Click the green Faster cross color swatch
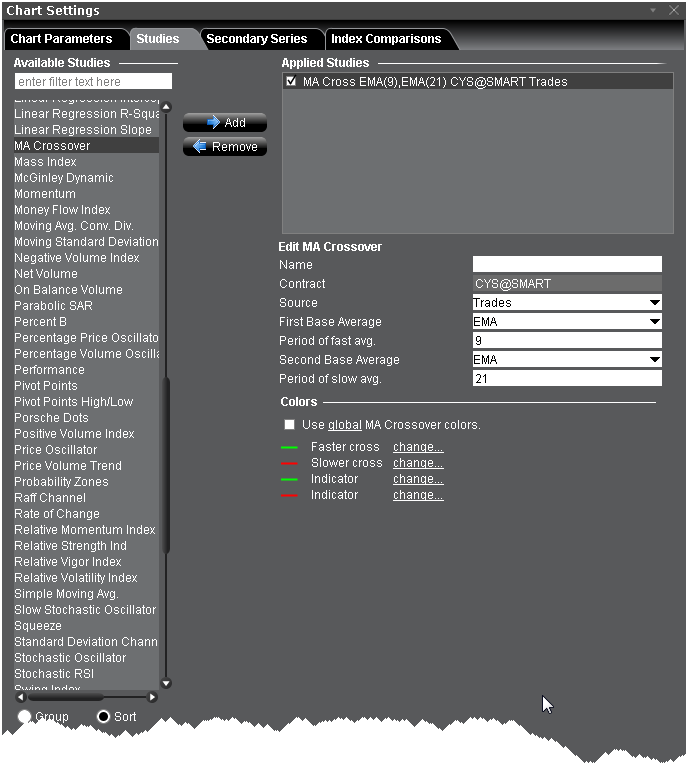 point(290,447)
